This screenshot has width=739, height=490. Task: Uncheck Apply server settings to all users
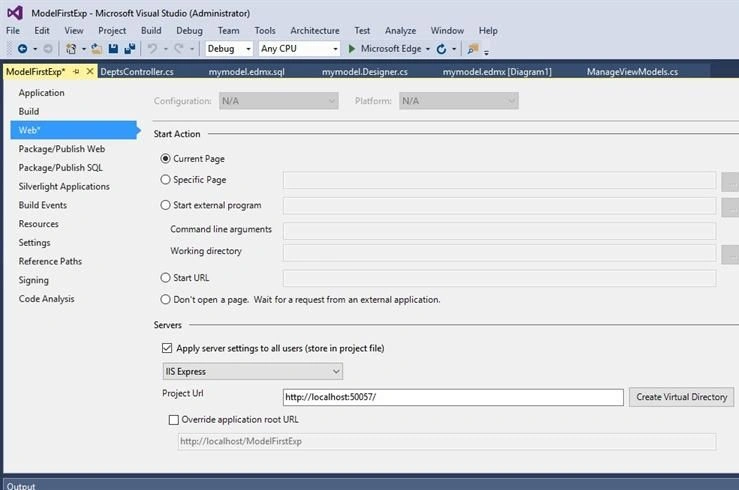167,348
